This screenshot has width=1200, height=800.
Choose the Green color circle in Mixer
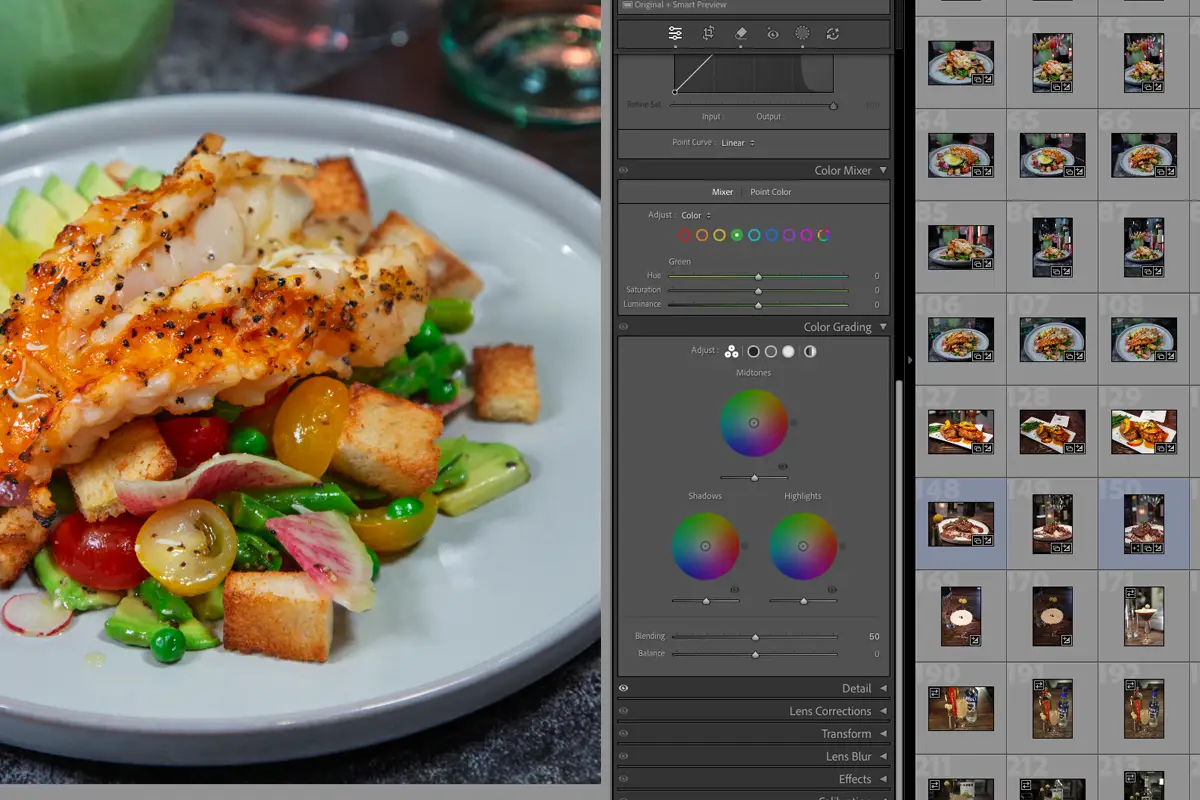pos(737,235)
